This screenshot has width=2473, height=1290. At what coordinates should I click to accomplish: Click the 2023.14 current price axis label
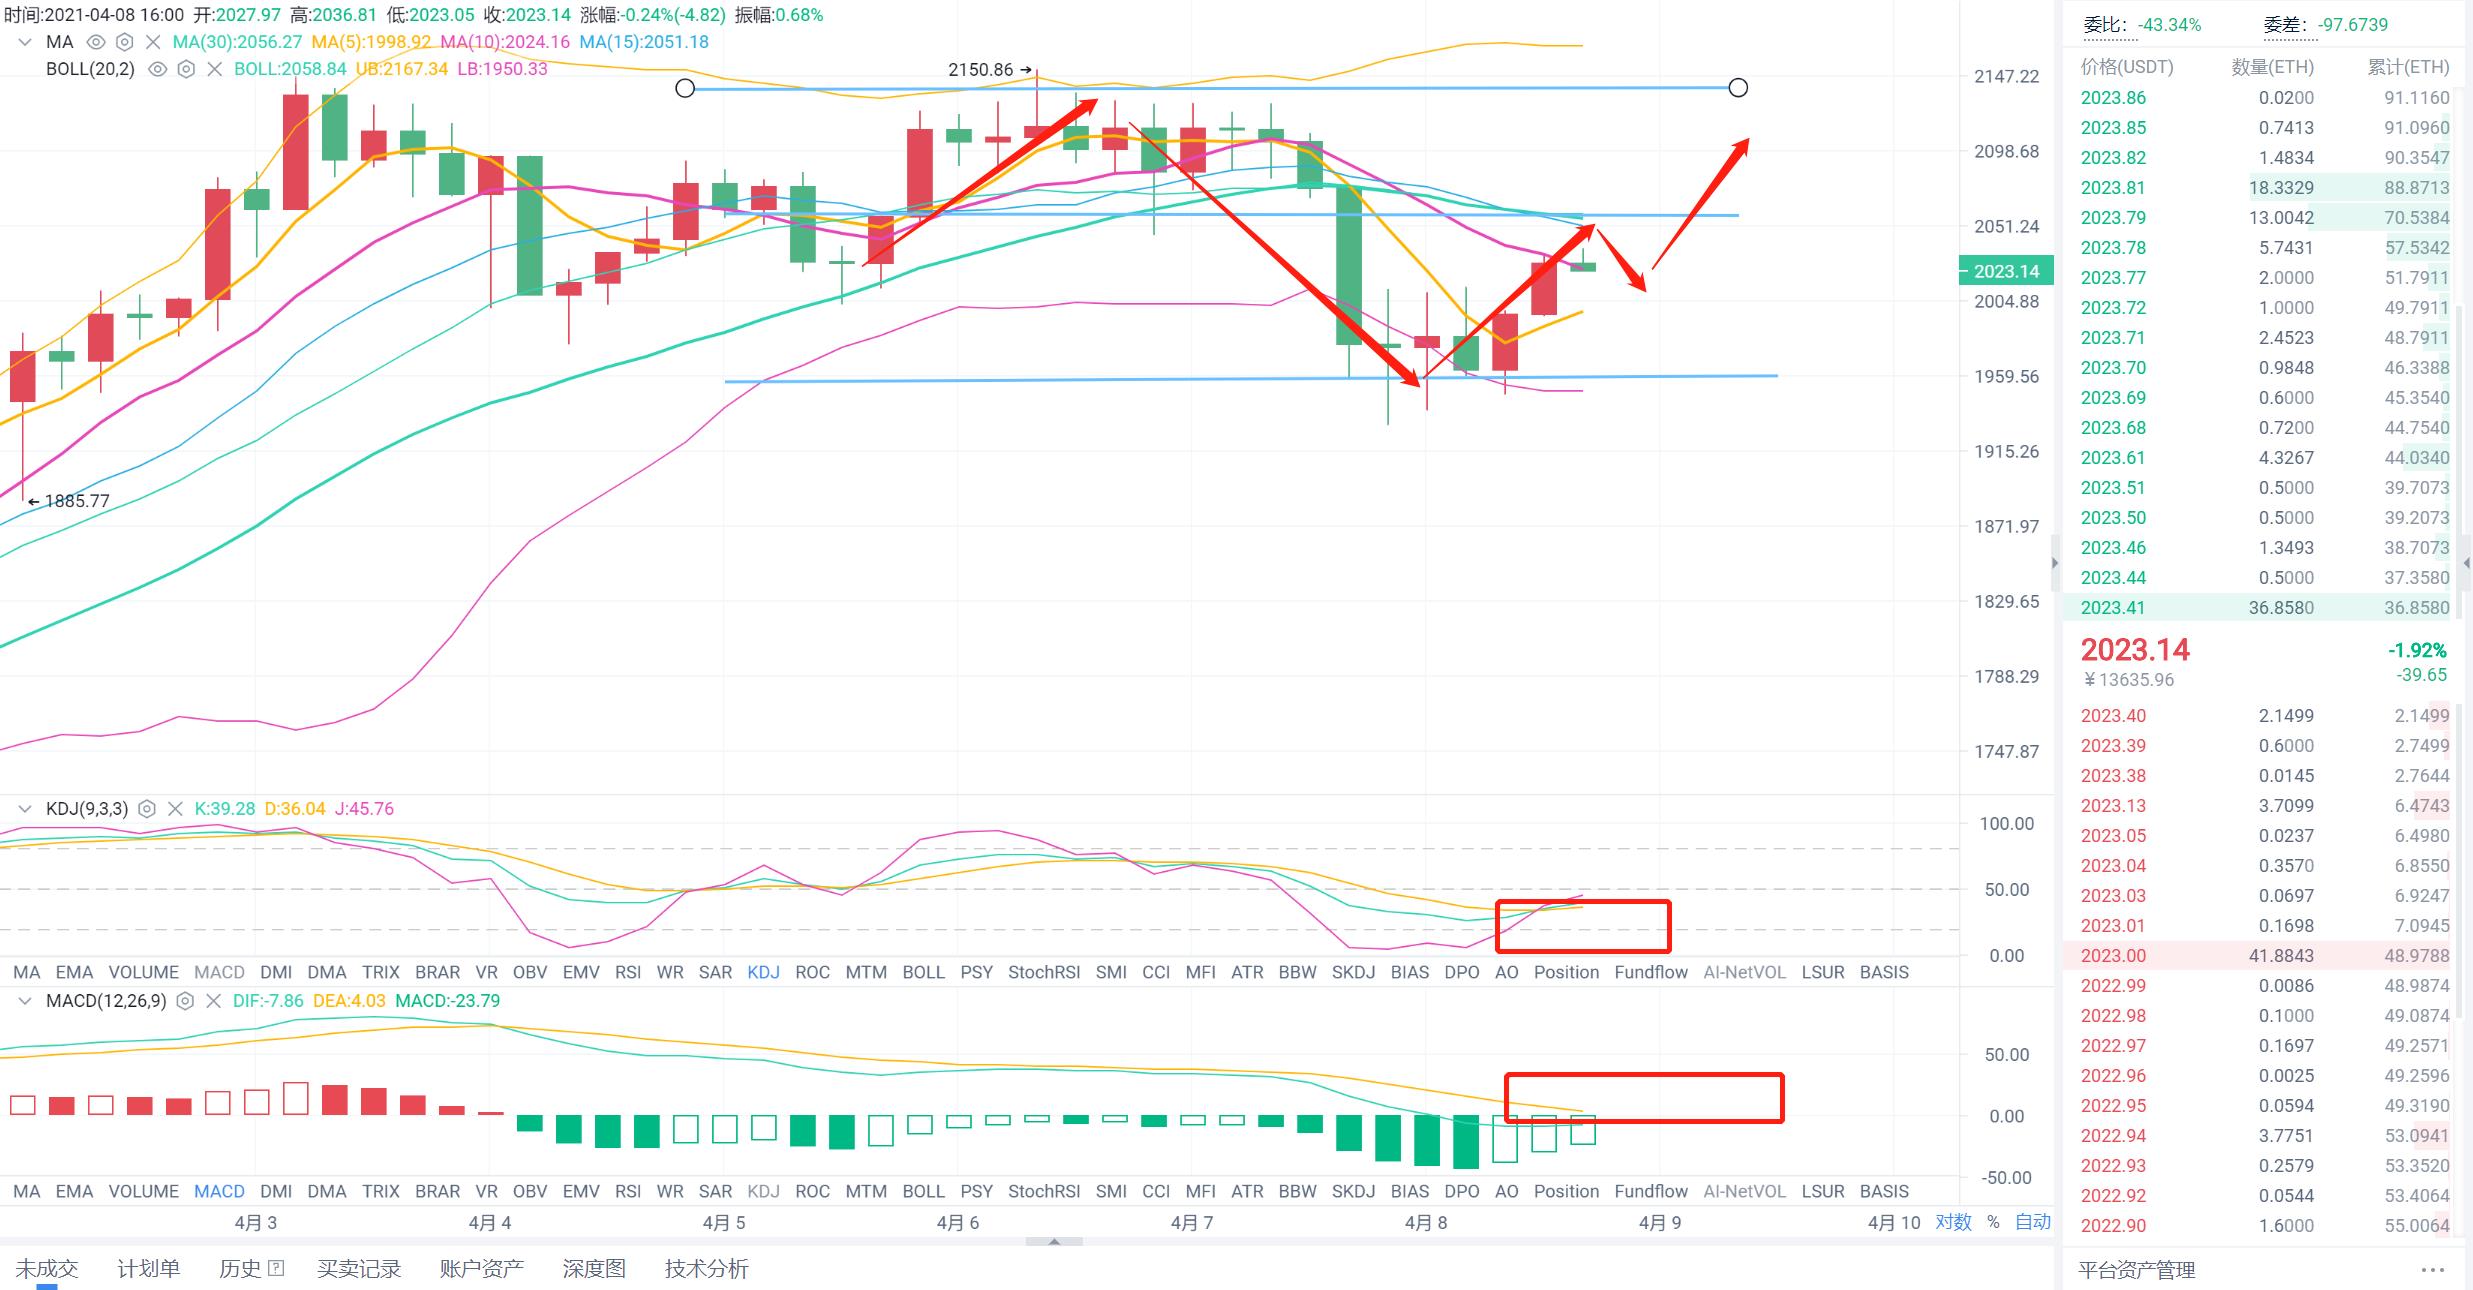coord(2006,271)
